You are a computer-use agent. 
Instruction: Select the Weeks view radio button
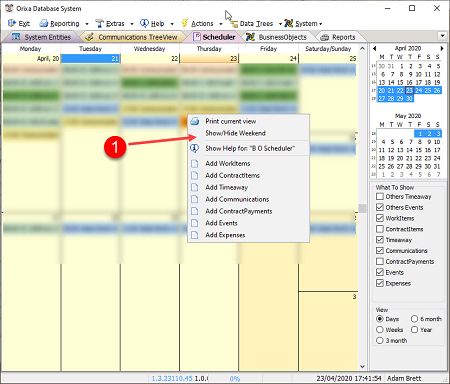(380, 330)
